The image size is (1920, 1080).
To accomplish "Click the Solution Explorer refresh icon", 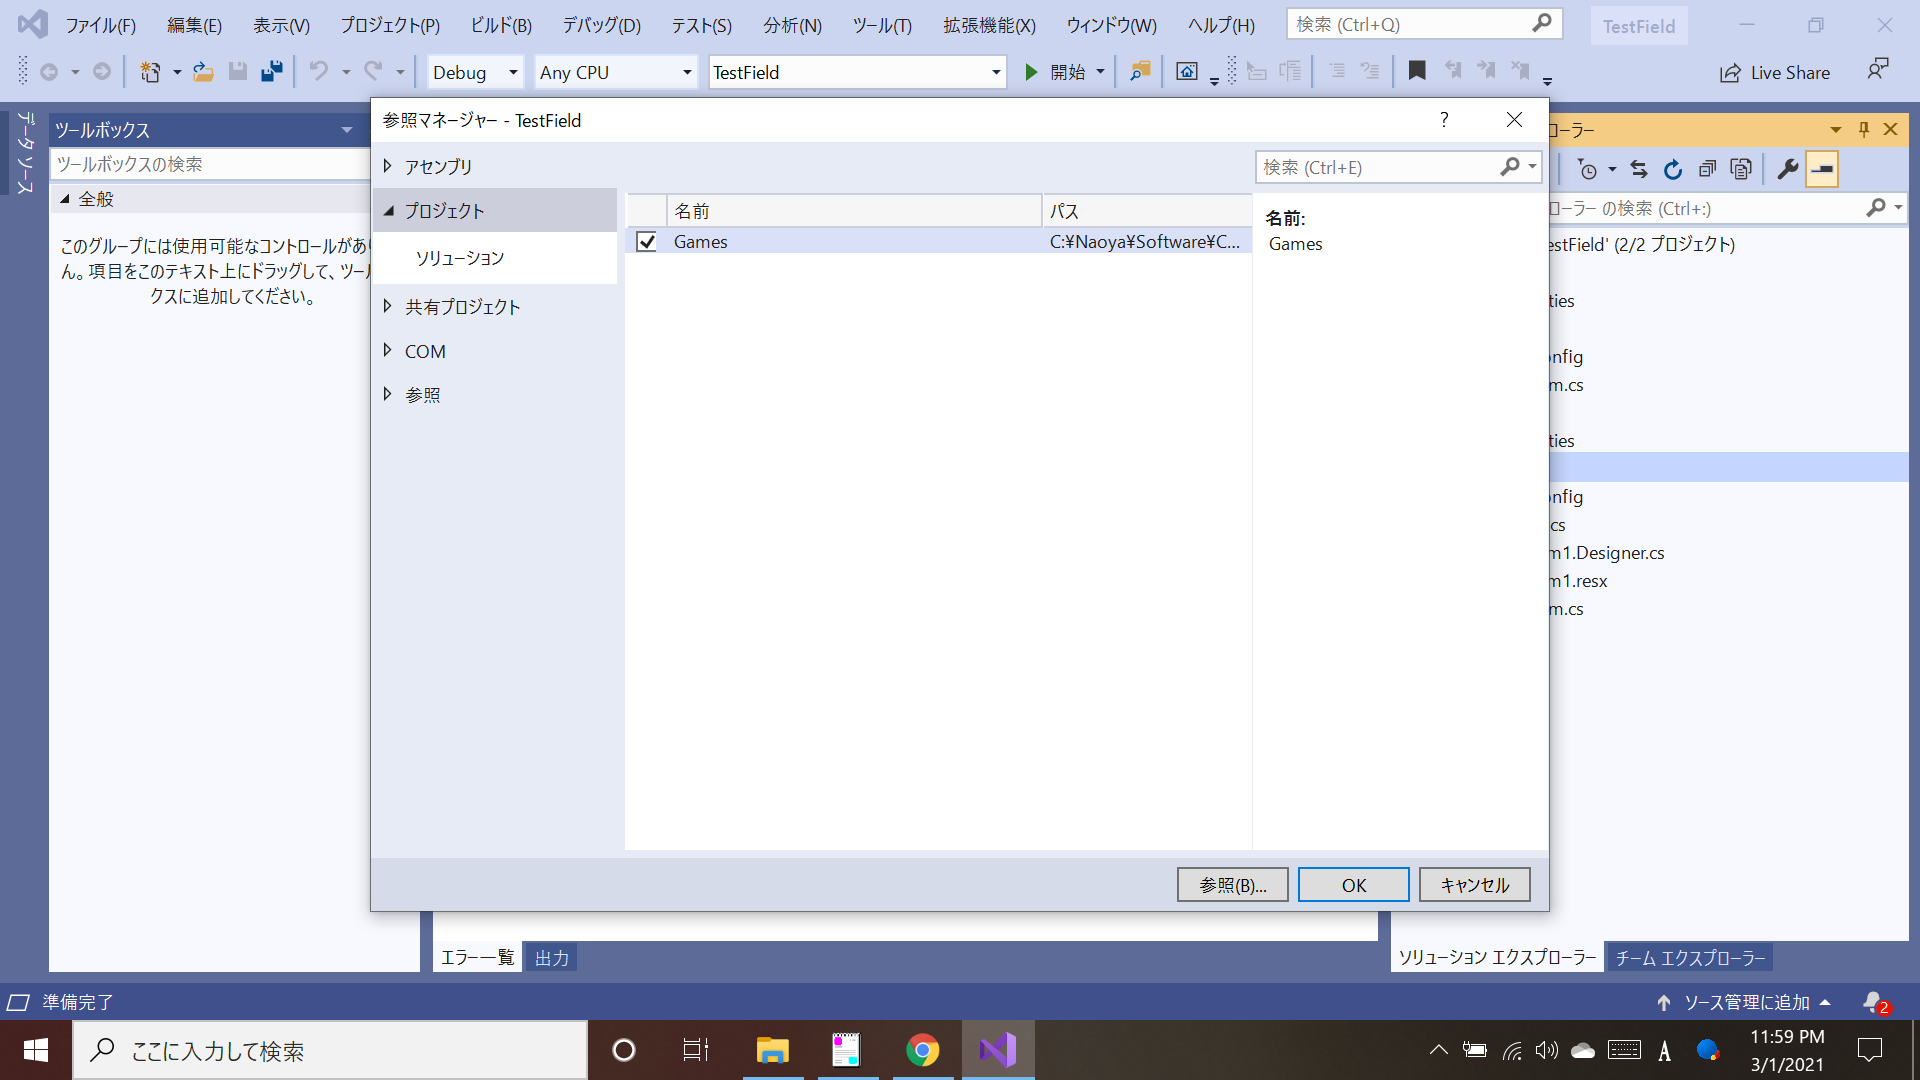I will pyautogui.click(x=1672, y=169).
